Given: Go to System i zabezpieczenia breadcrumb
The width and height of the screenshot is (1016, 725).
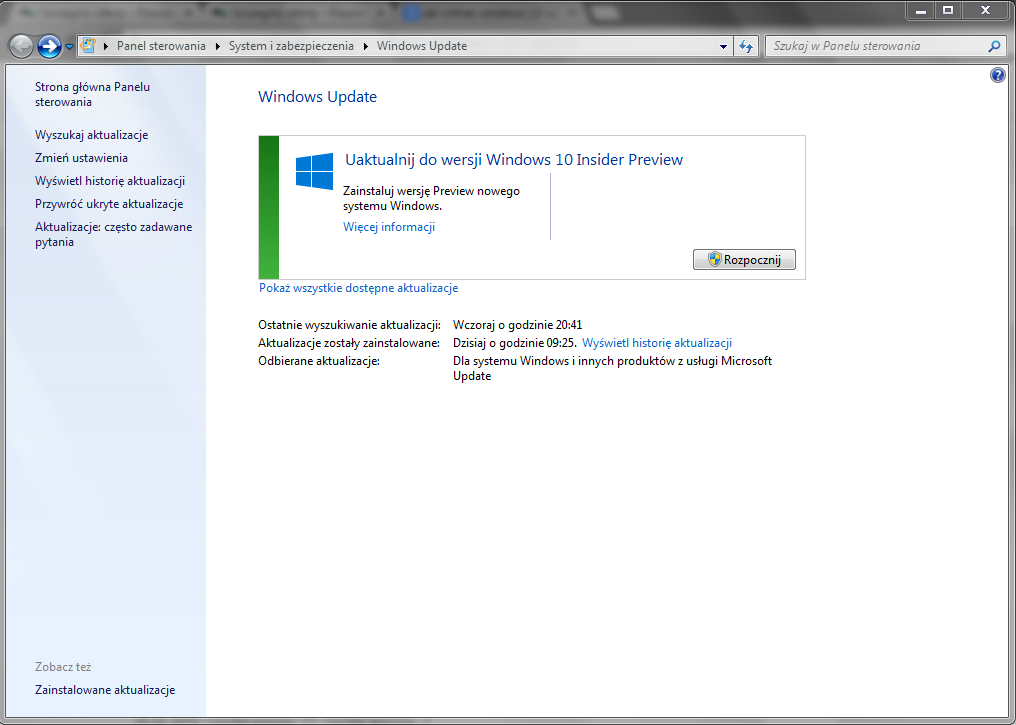Looking at the screenshot, I should point(292,46).
